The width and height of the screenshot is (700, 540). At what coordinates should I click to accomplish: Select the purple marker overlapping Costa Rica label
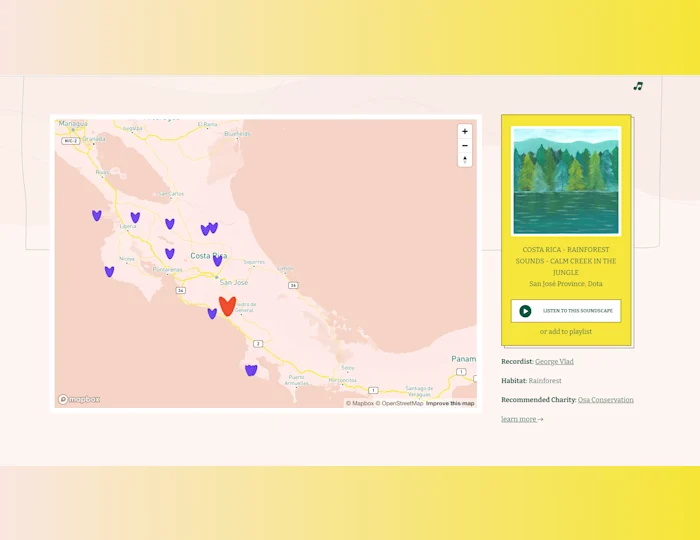click(x=217, y=260)
